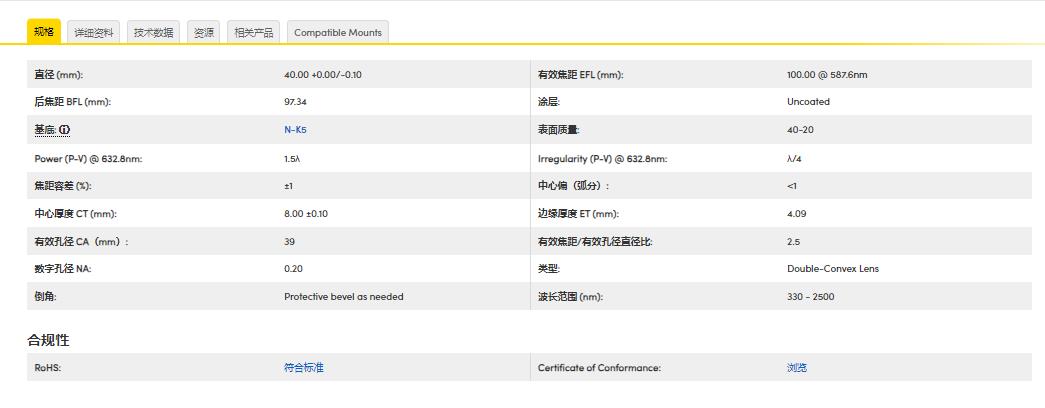Click the Certificate of Conformance label
This screenshot has width=1045, height=408.
click(599, 368)
